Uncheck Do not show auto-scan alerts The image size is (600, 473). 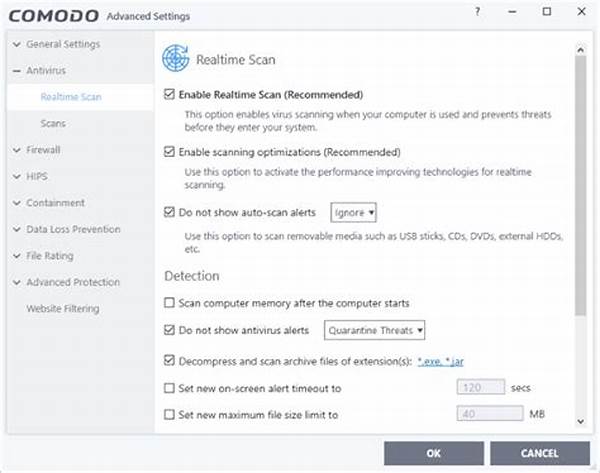tap(169, 212)
